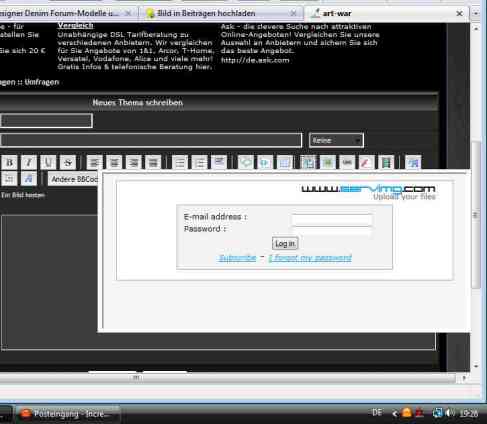The width and height of the screenshot is (487, 424).
Task: Open the 'Subscribe' link
Action: point(238,258)
